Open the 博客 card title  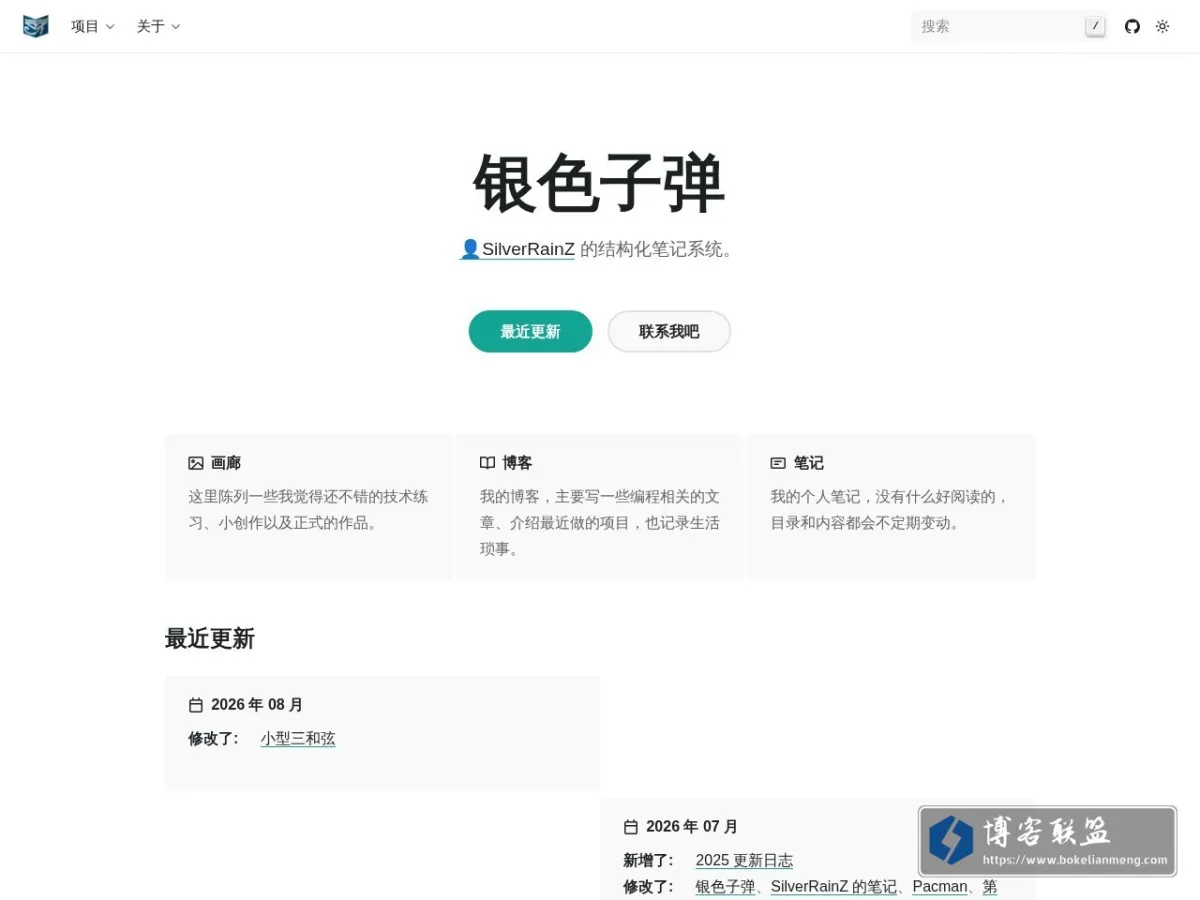[x=517, y=463]
